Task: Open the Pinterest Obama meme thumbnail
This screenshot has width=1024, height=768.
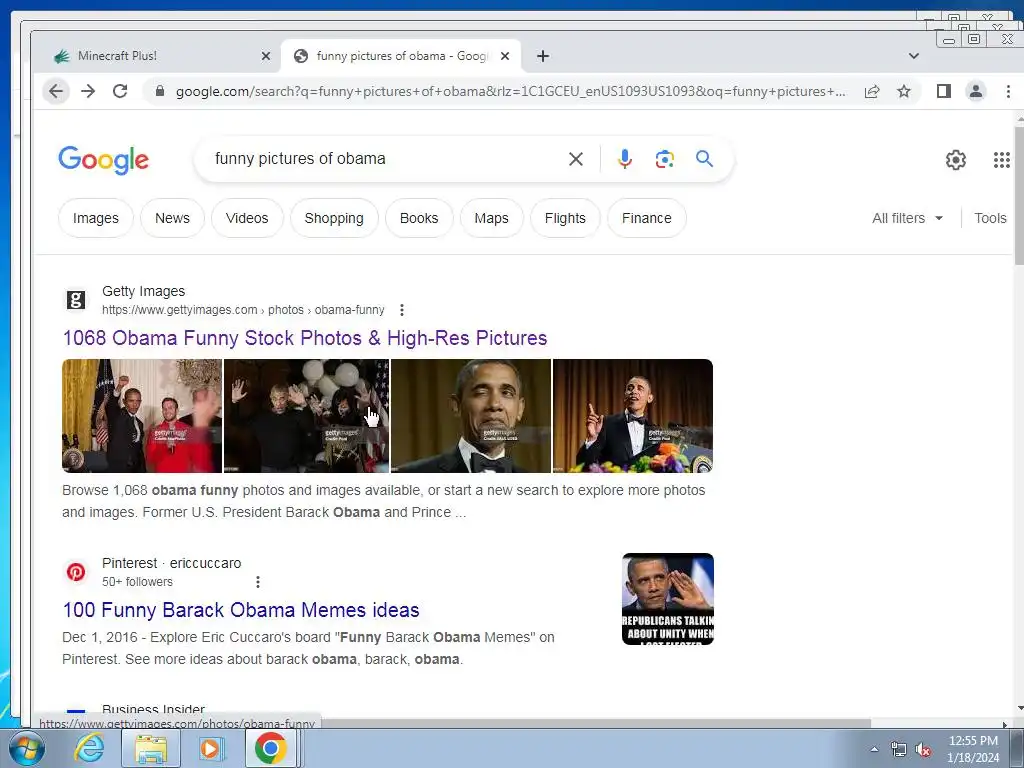Action: [668, 599]
